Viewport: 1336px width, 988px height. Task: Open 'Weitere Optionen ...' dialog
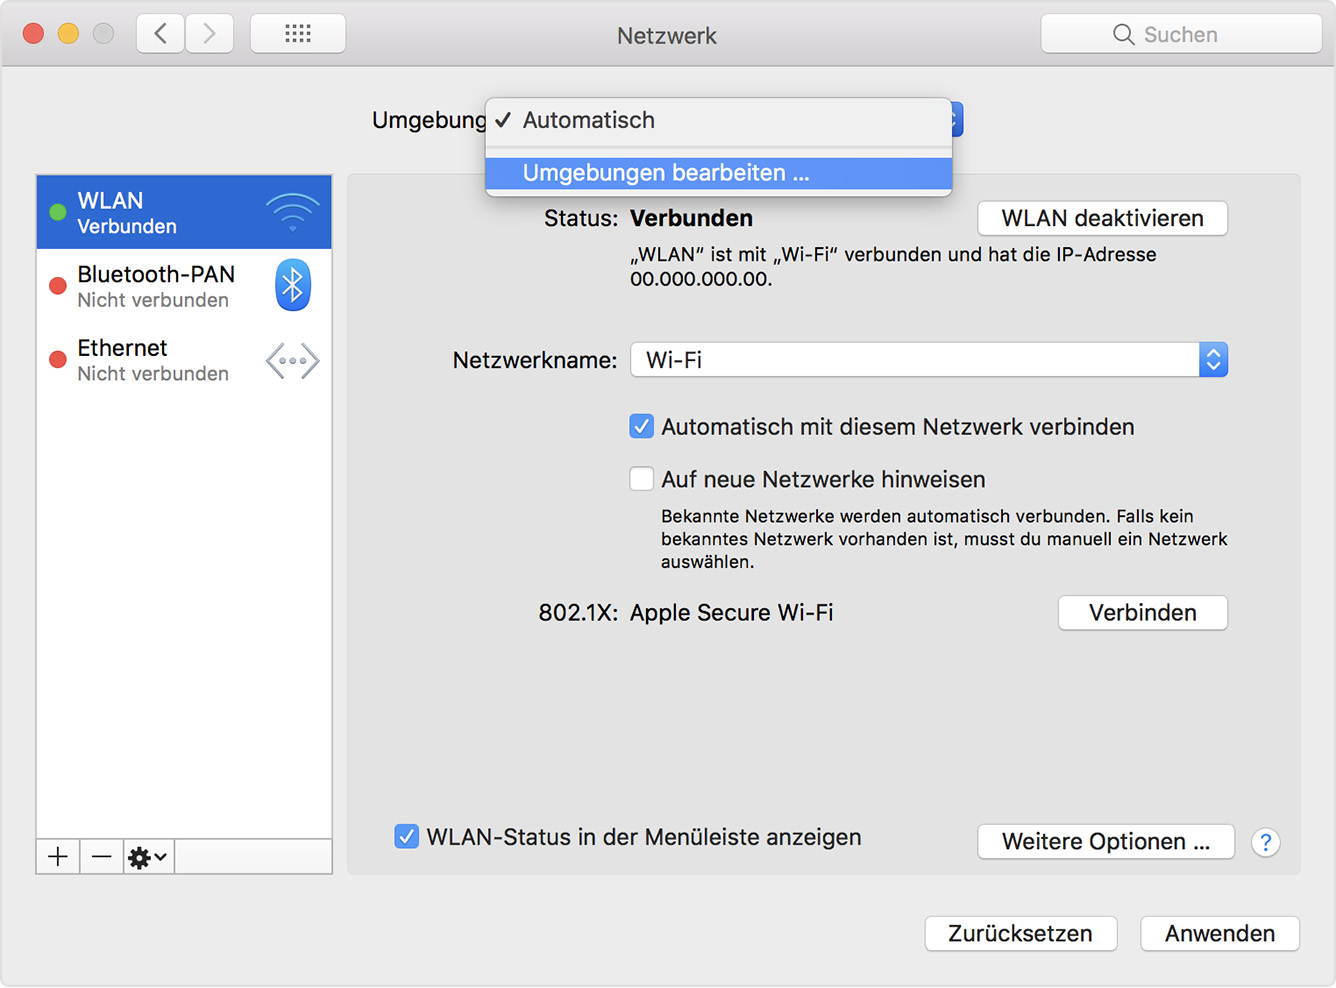point(1105,842)
